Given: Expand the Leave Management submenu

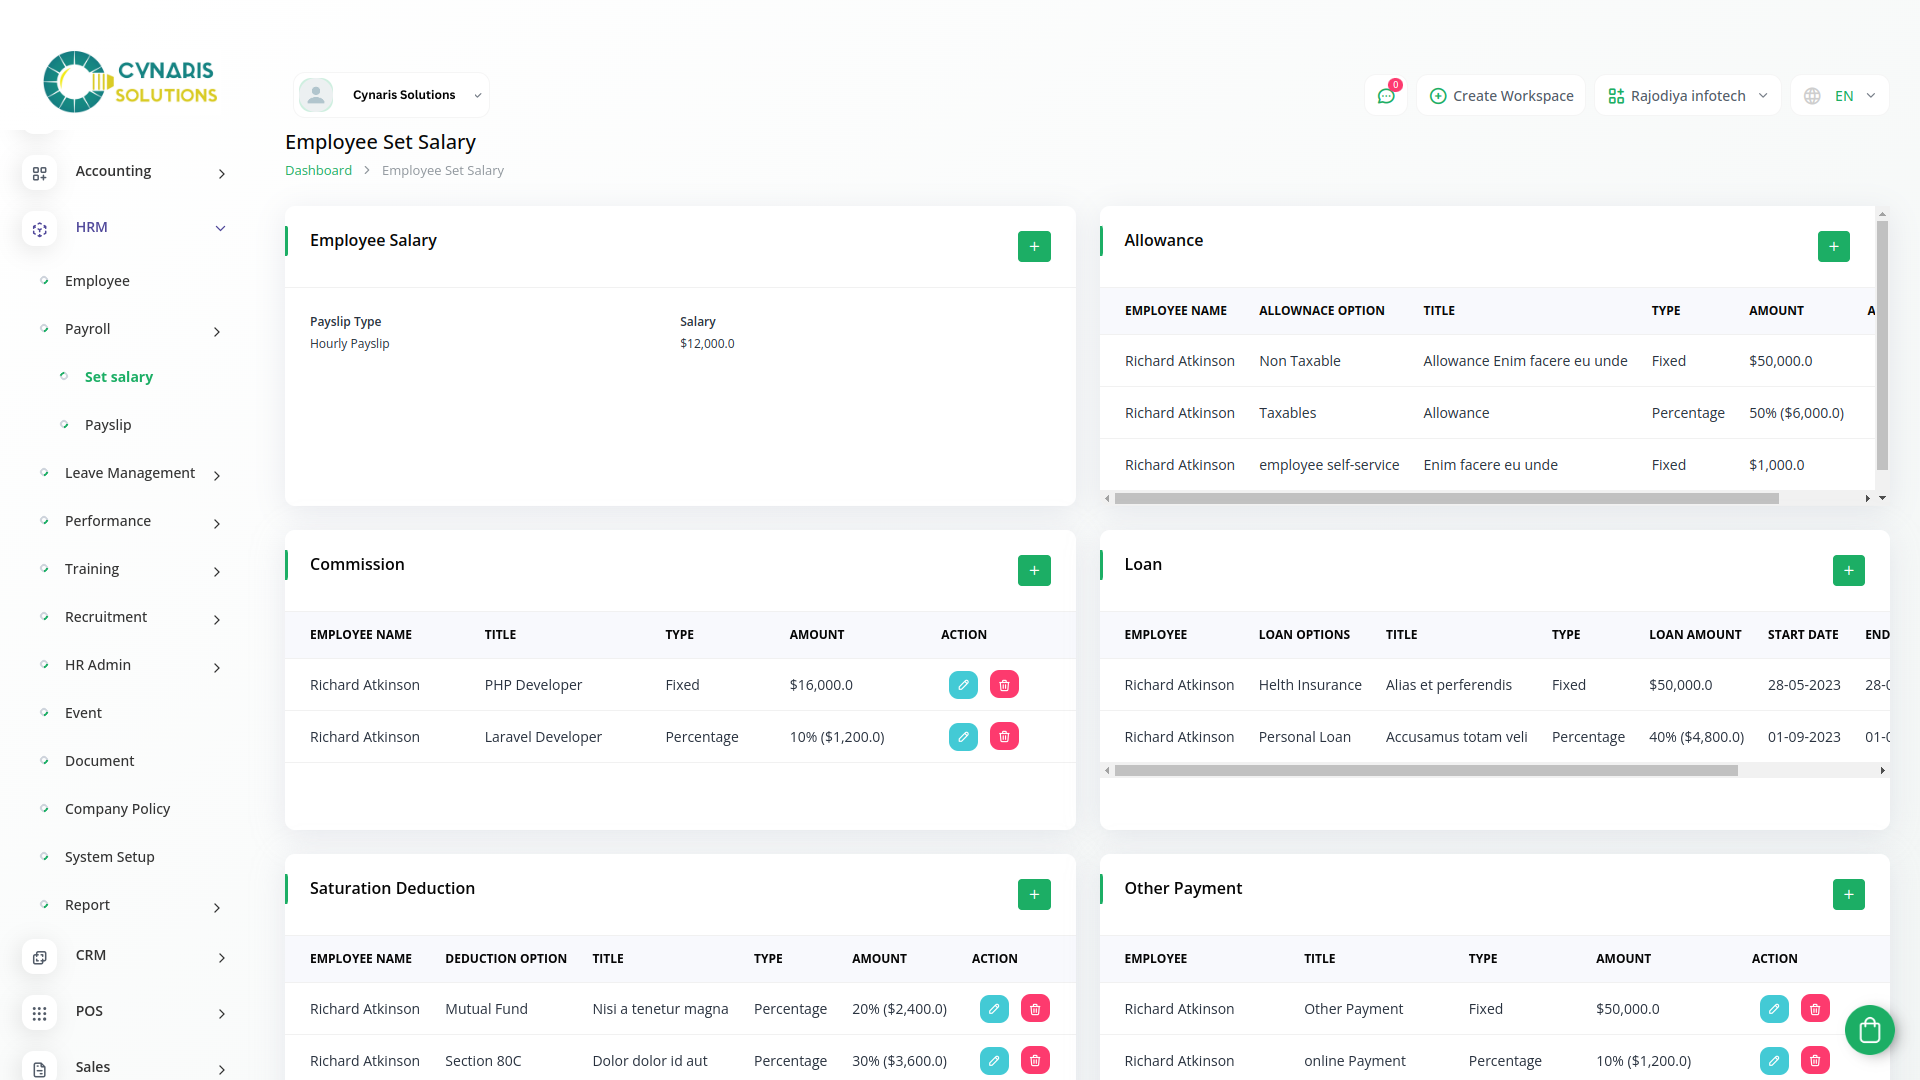Looking at the screenshot, I should click(216, 475).
